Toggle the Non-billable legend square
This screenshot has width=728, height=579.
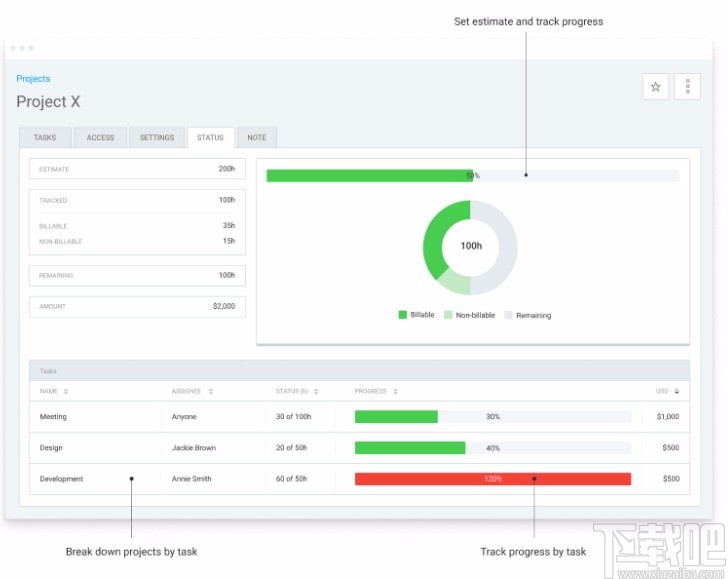point(448,315)
